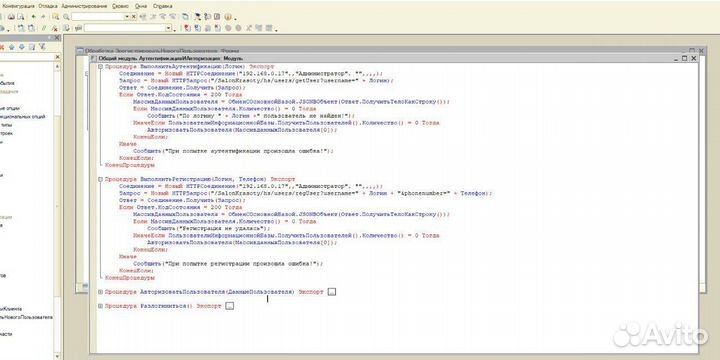Image resolution: width=720 pixels, height=360 pixels.
Task: Collapse the ВыполнитьРегистрацию procedure
Action: (x=101, y=180)
